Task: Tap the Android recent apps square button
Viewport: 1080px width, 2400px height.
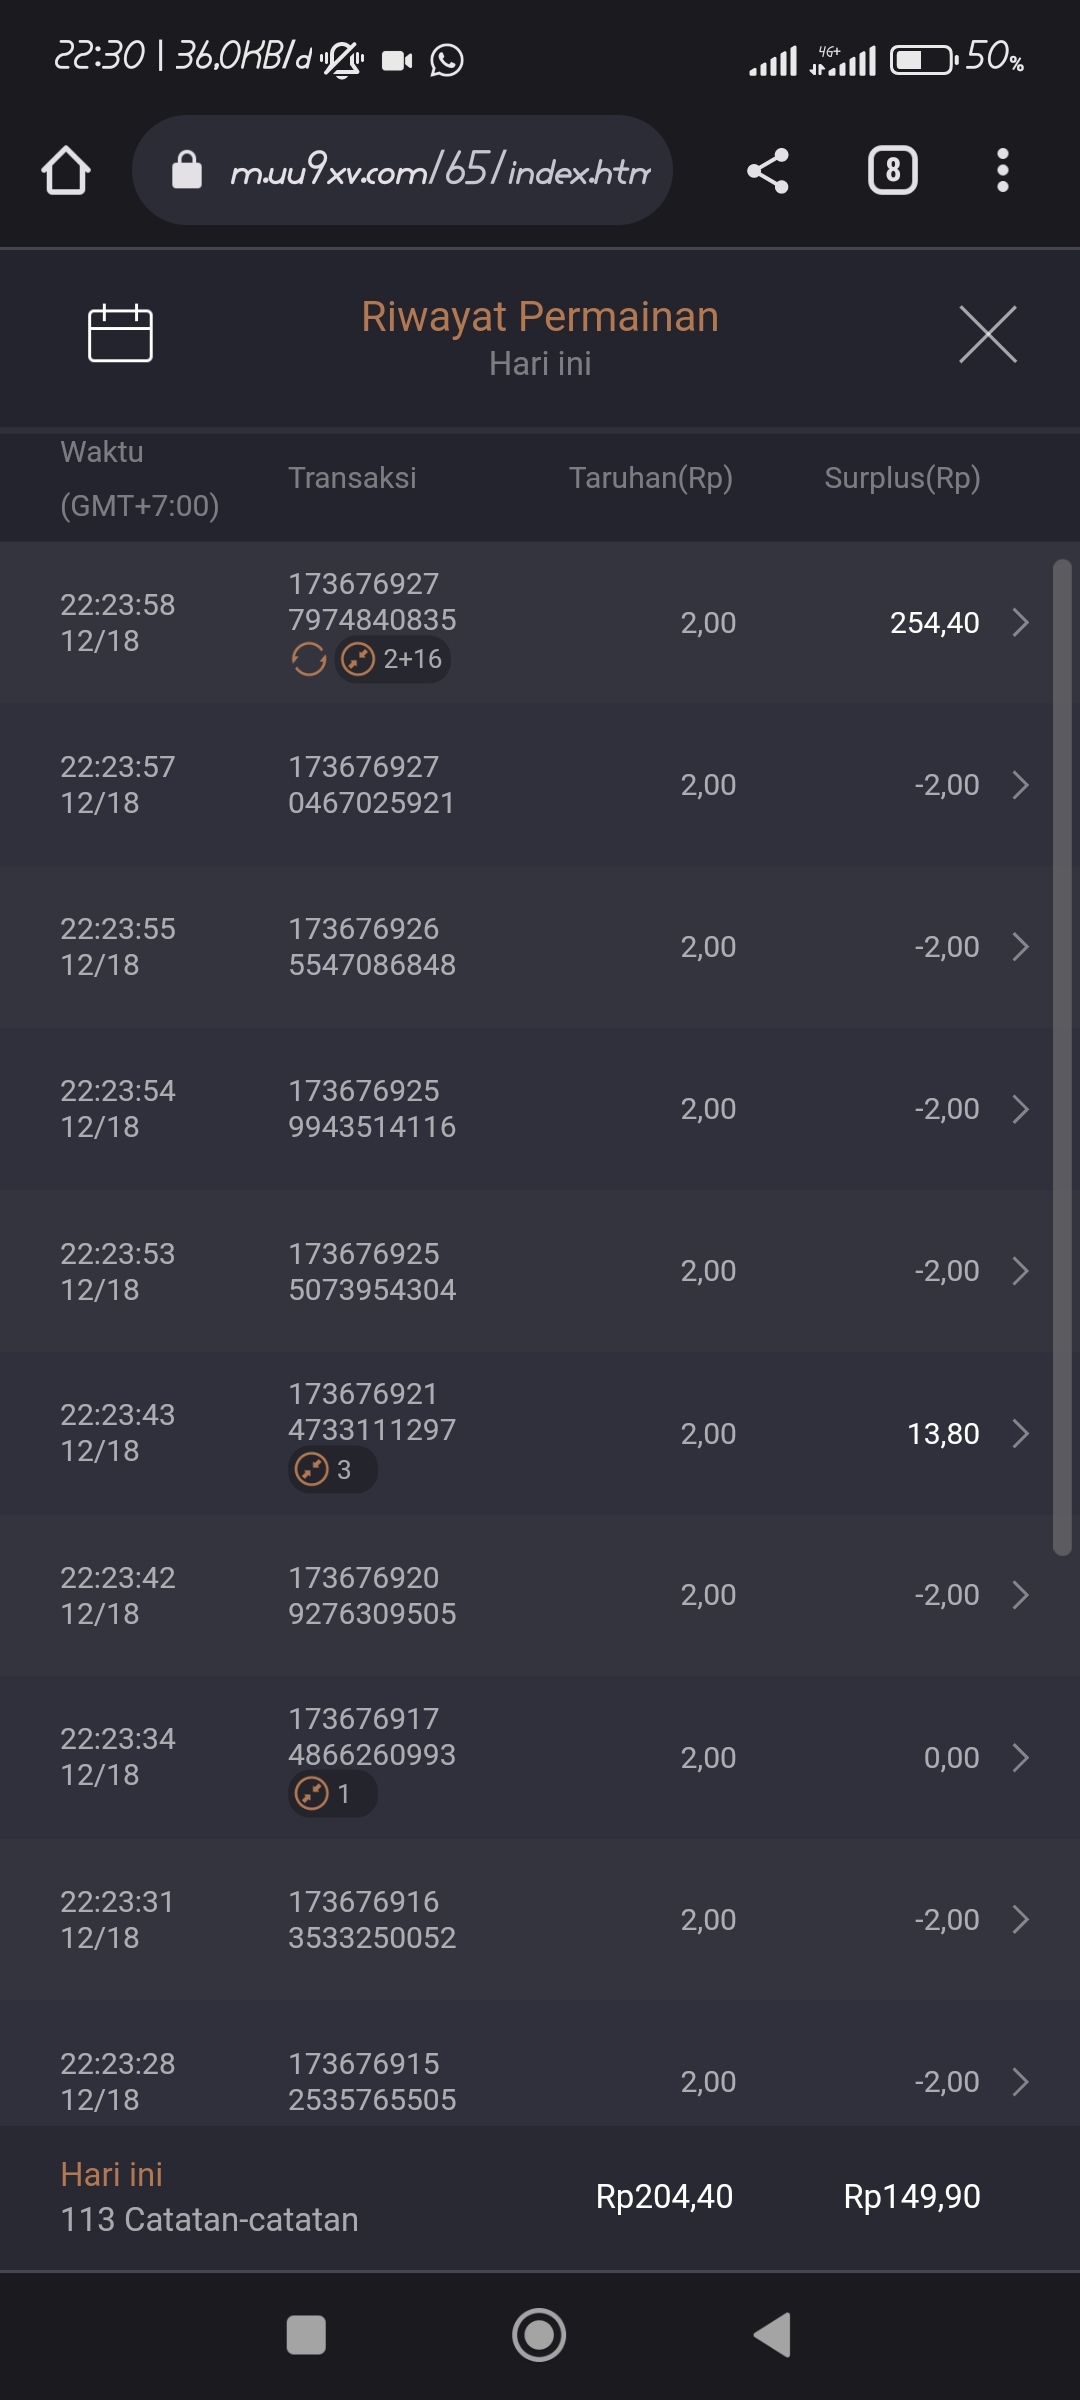Action: (x=306, y=2336)
